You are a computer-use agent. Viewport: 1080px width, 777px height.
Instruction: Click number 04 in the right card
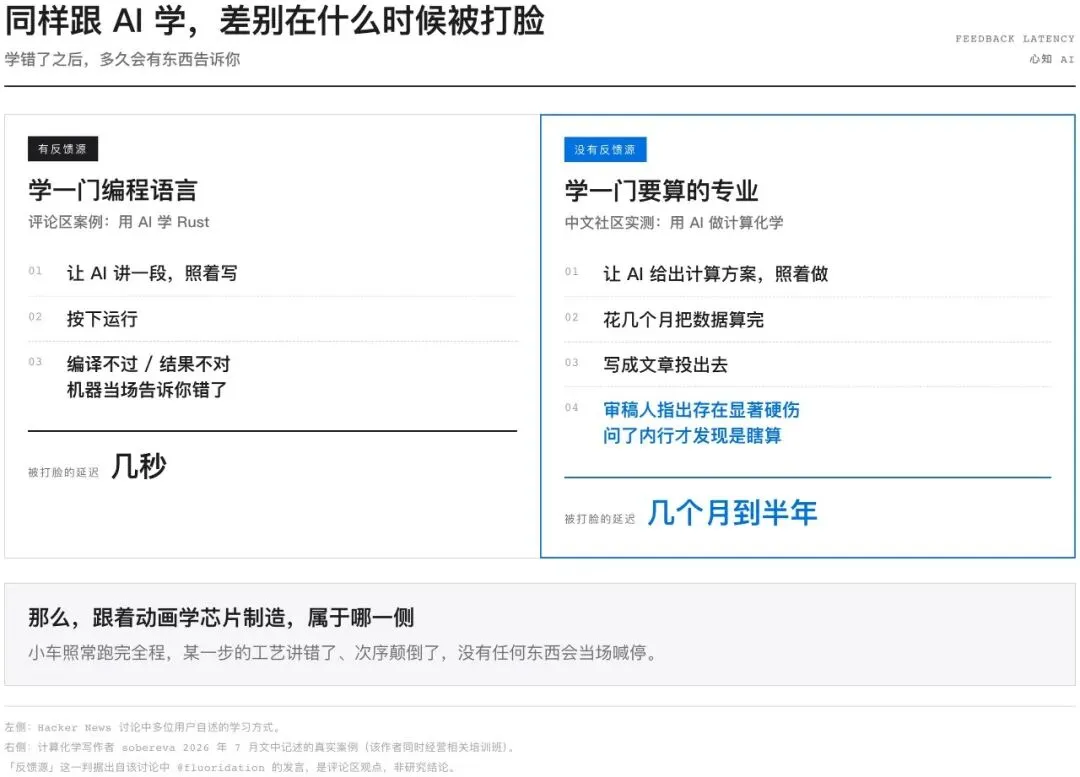(x=572, y=408)
